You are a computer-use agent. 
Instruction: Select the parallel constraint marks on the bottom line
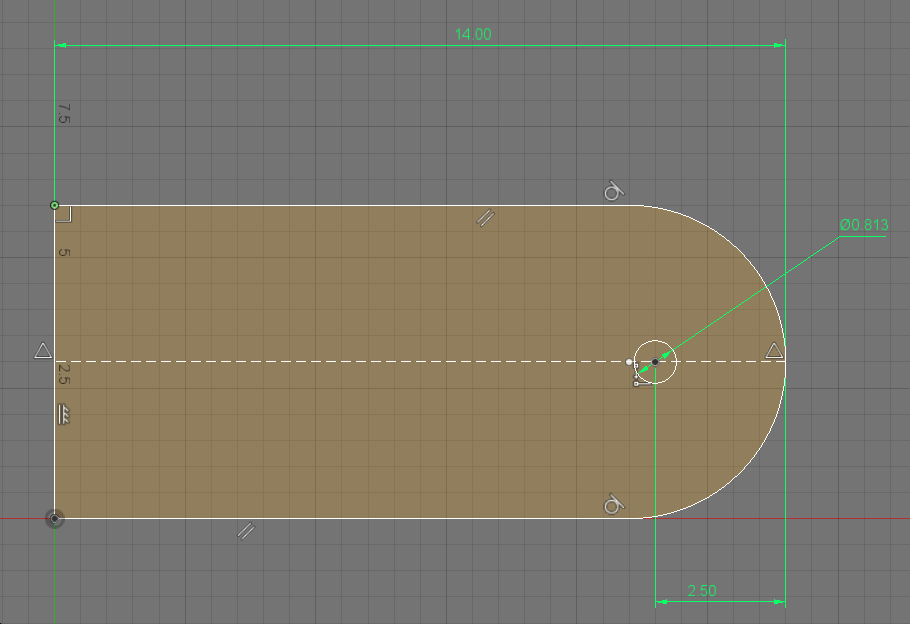coord(247,530)
